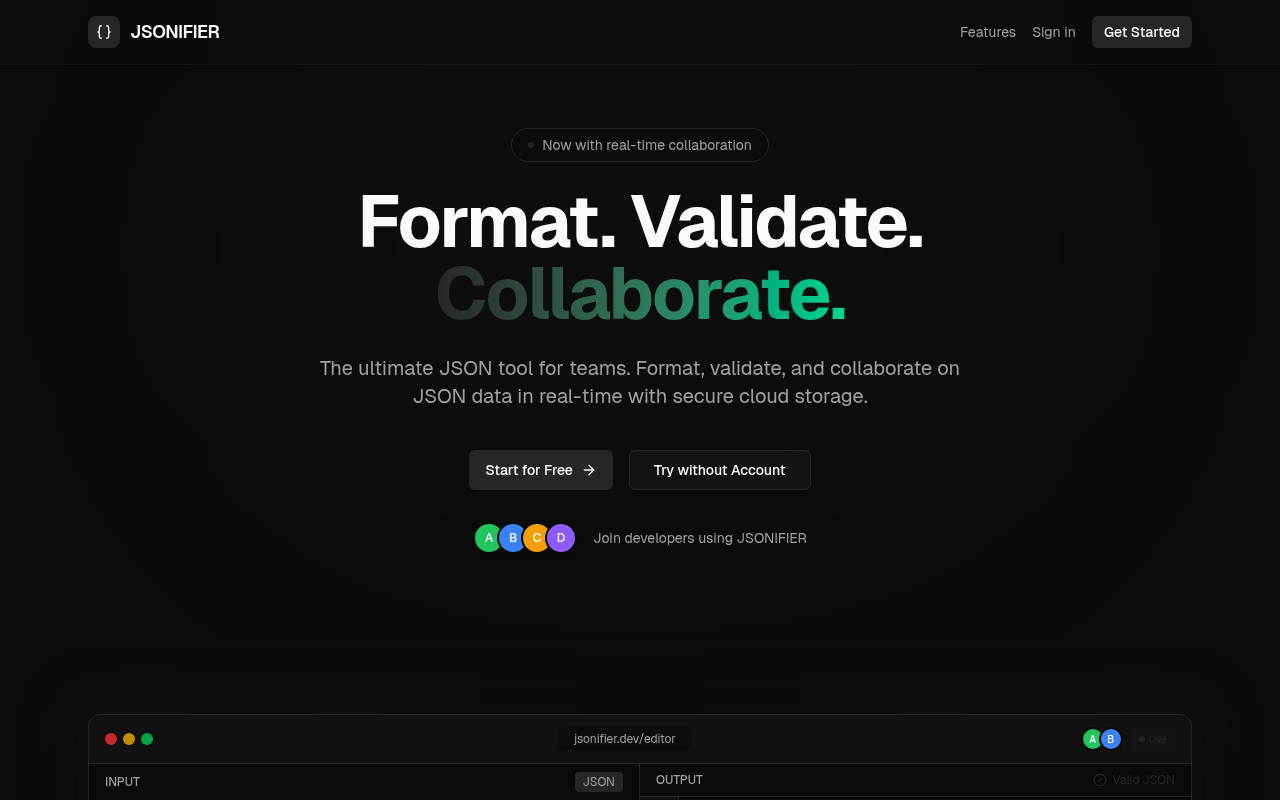Click the jsonifier.dev/editor address bar
1280x800 pixels.
(x=624, y=738)
